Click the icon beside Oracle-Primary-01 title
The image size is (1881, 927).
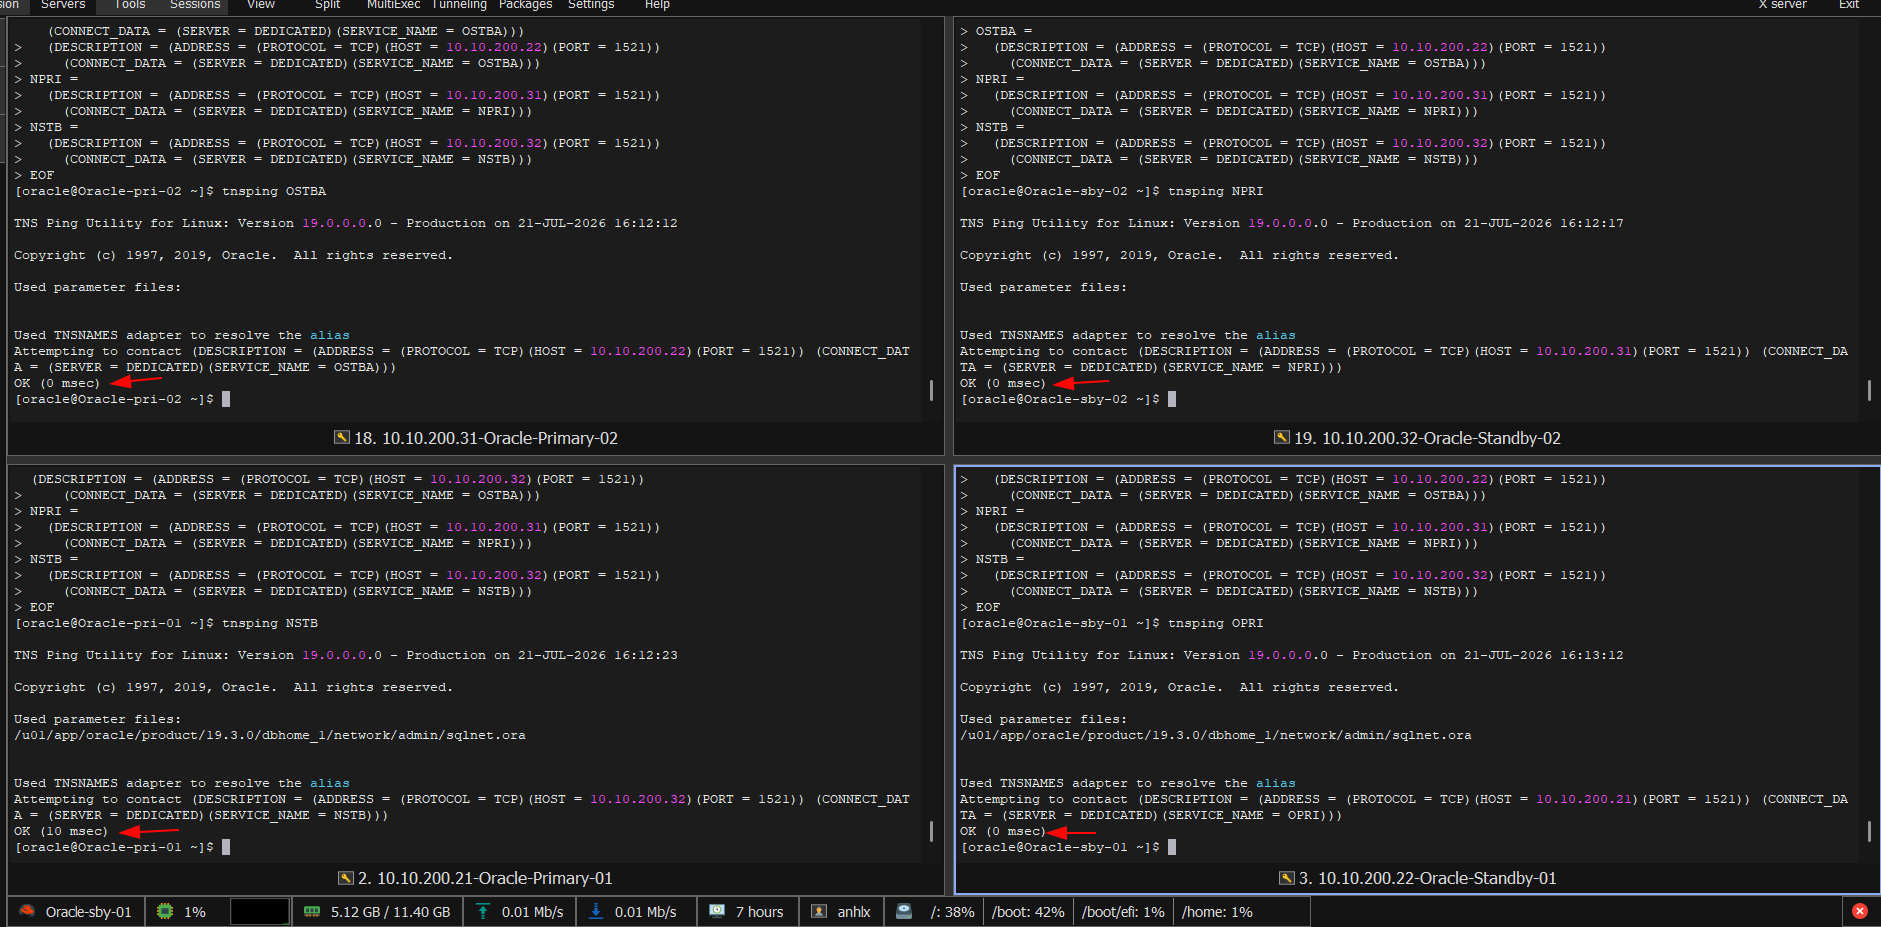(x=346, y=877)
